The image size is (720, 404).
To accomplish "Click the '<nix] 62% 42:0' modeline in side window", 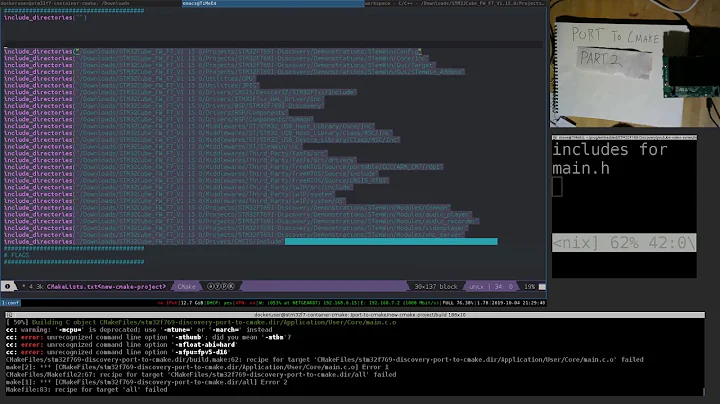I will (x=624, y=242).
